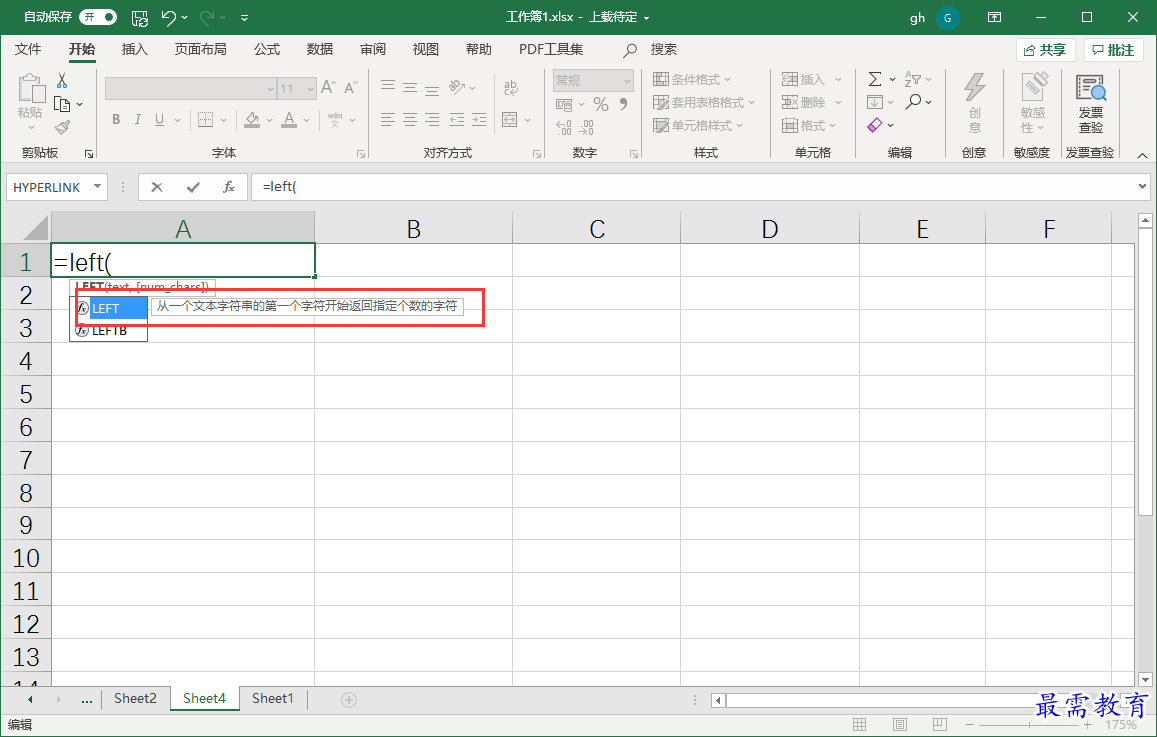1157x737 pixels.
Task: Select LEFTB in the autocomplete list
Action: pyautogui.click(x=108, y=331)
